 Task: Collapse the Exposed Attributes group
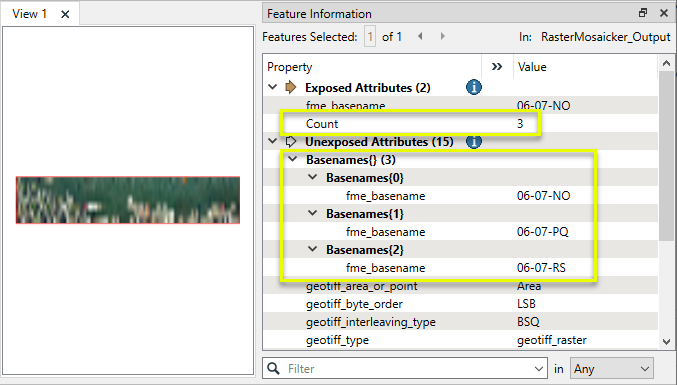point(272,88)
